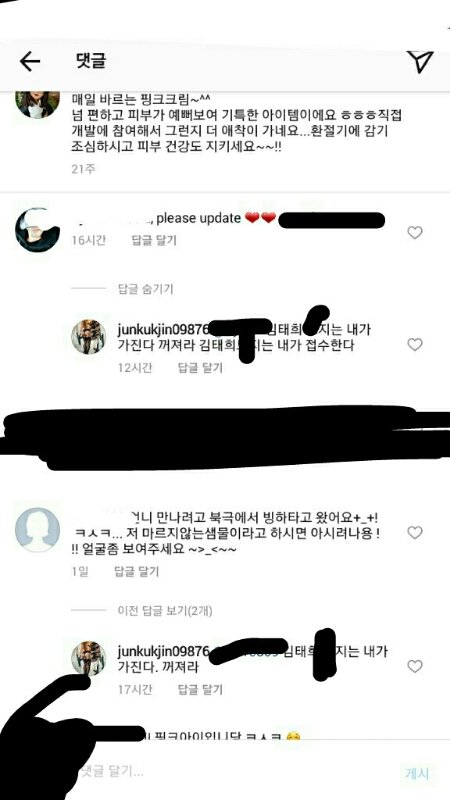Expand 이전 답글 보기(2개)
Image resolution: width=450 pixels, height=800 pixels.
pyautogui.click(x=165, y=610)
